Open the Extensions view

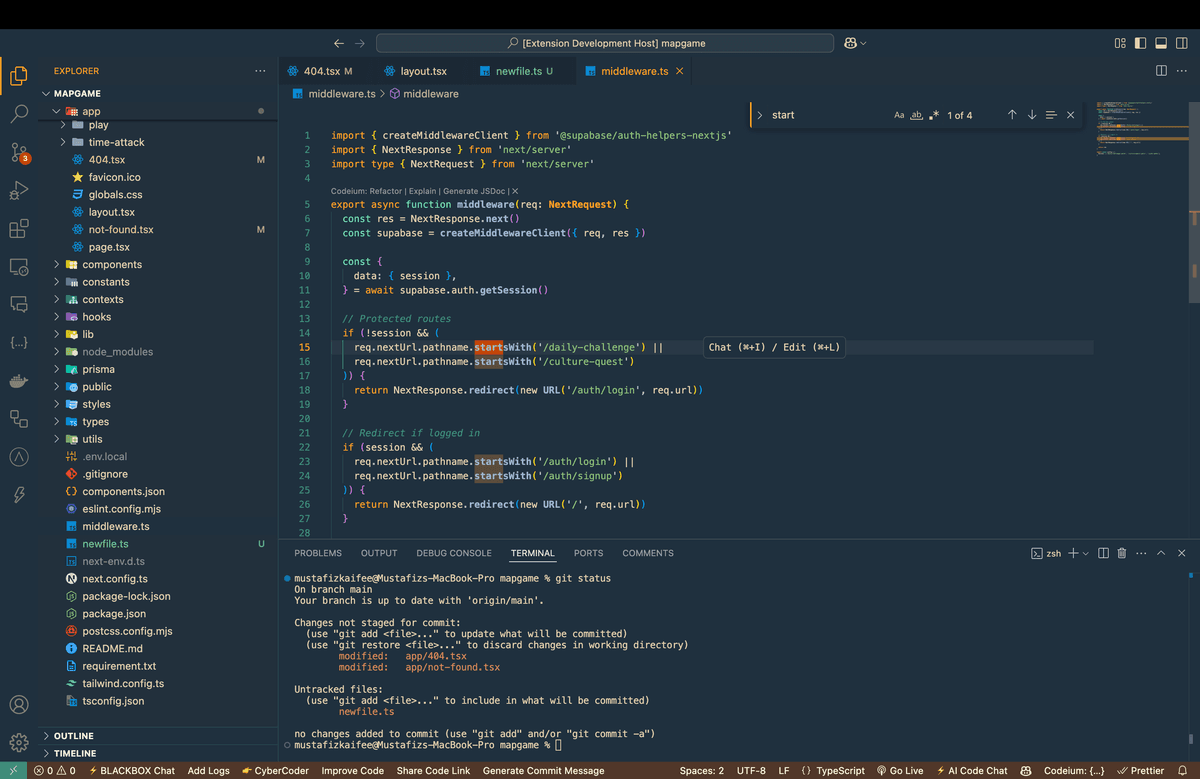click(x=18, y=229)
